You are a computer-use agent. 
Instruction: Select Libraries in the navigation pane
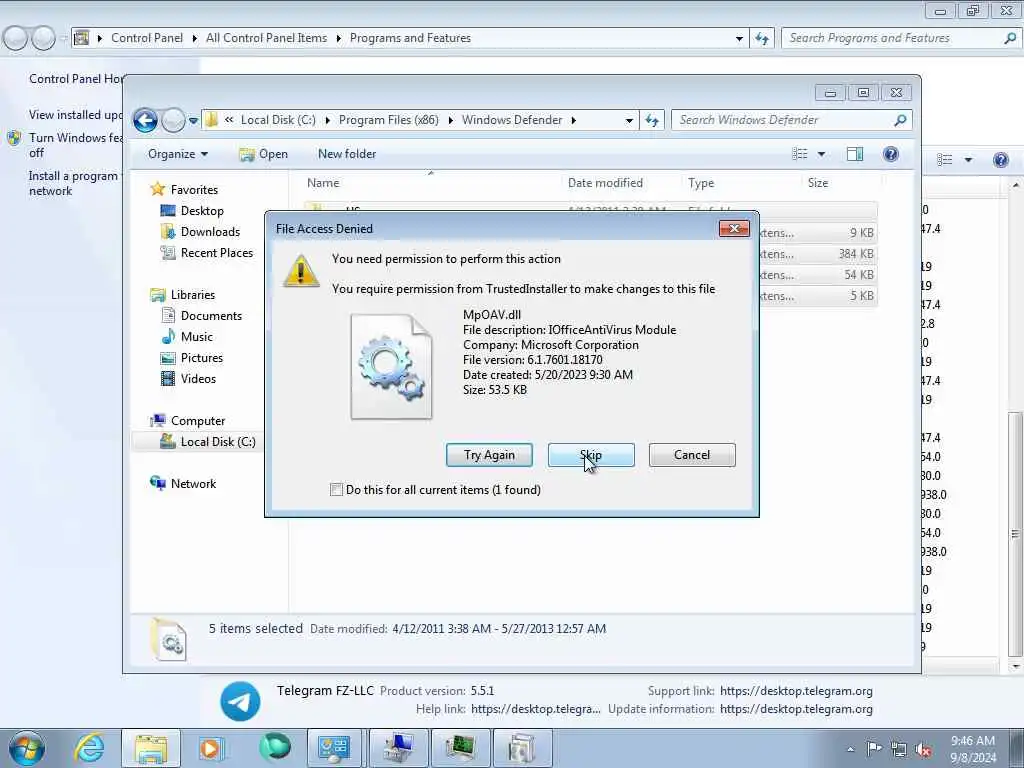click(193, 295)
